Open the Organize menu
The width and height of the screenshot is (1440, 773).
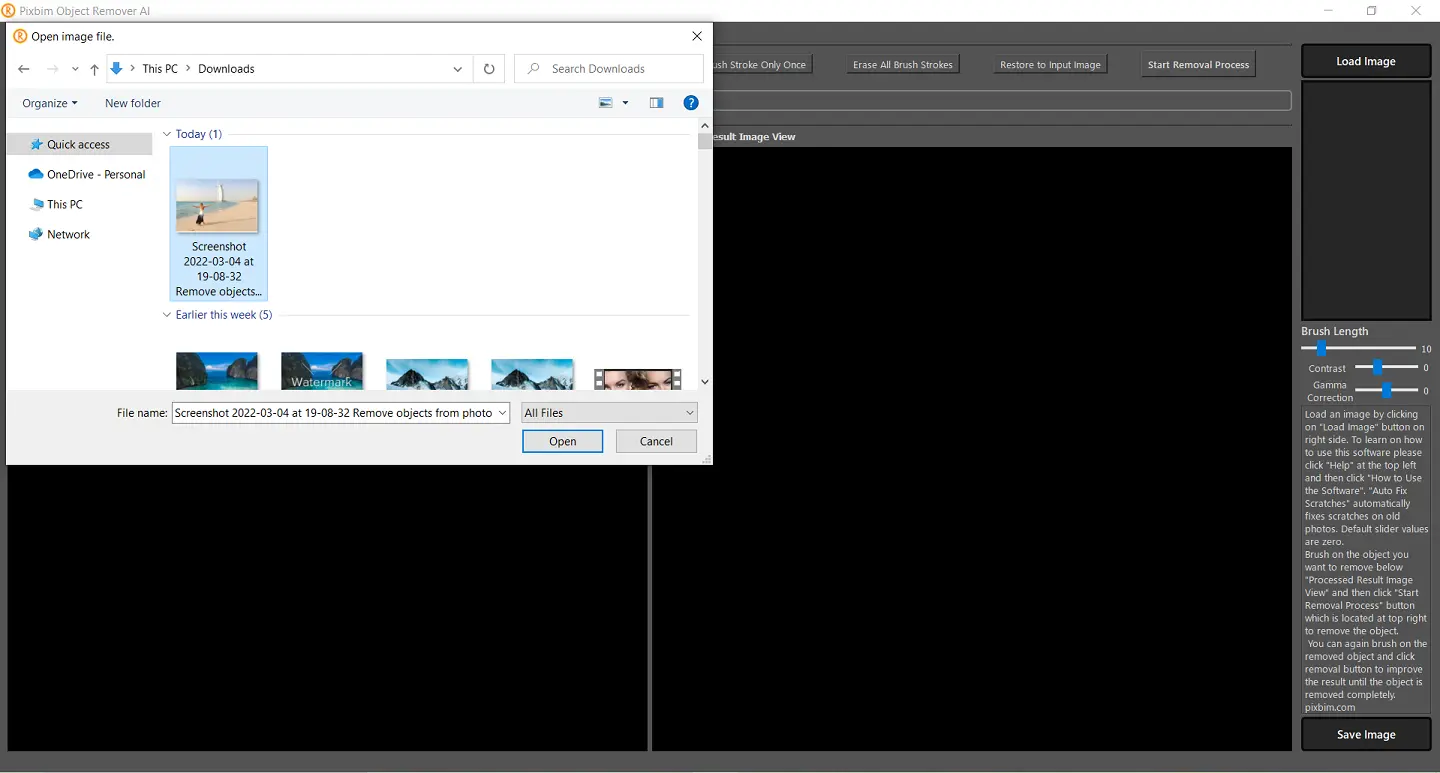pyautogui.click(x=50, y=103)
